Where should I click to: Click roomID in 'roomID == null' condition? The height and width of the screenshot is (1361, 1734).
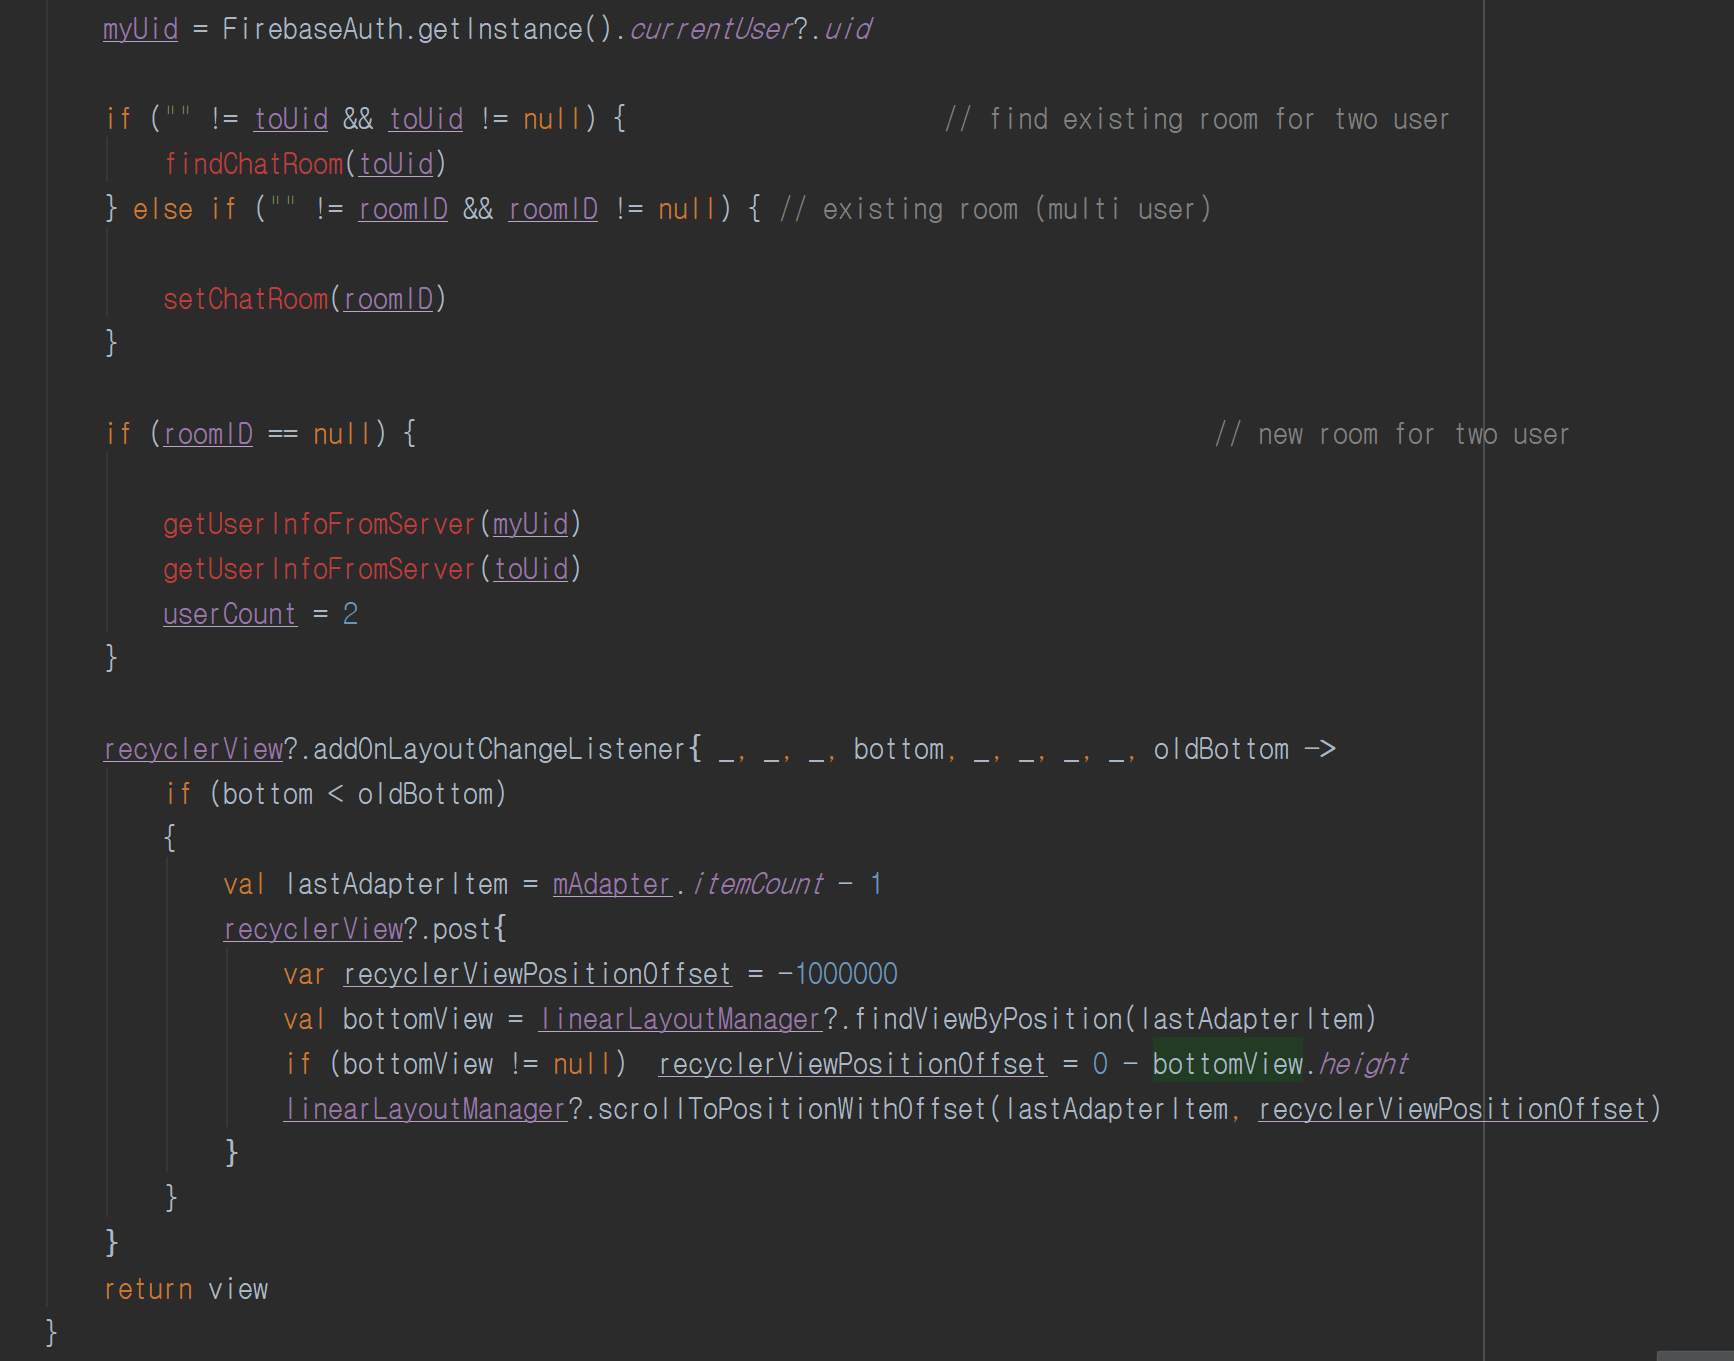coord(208,434)
